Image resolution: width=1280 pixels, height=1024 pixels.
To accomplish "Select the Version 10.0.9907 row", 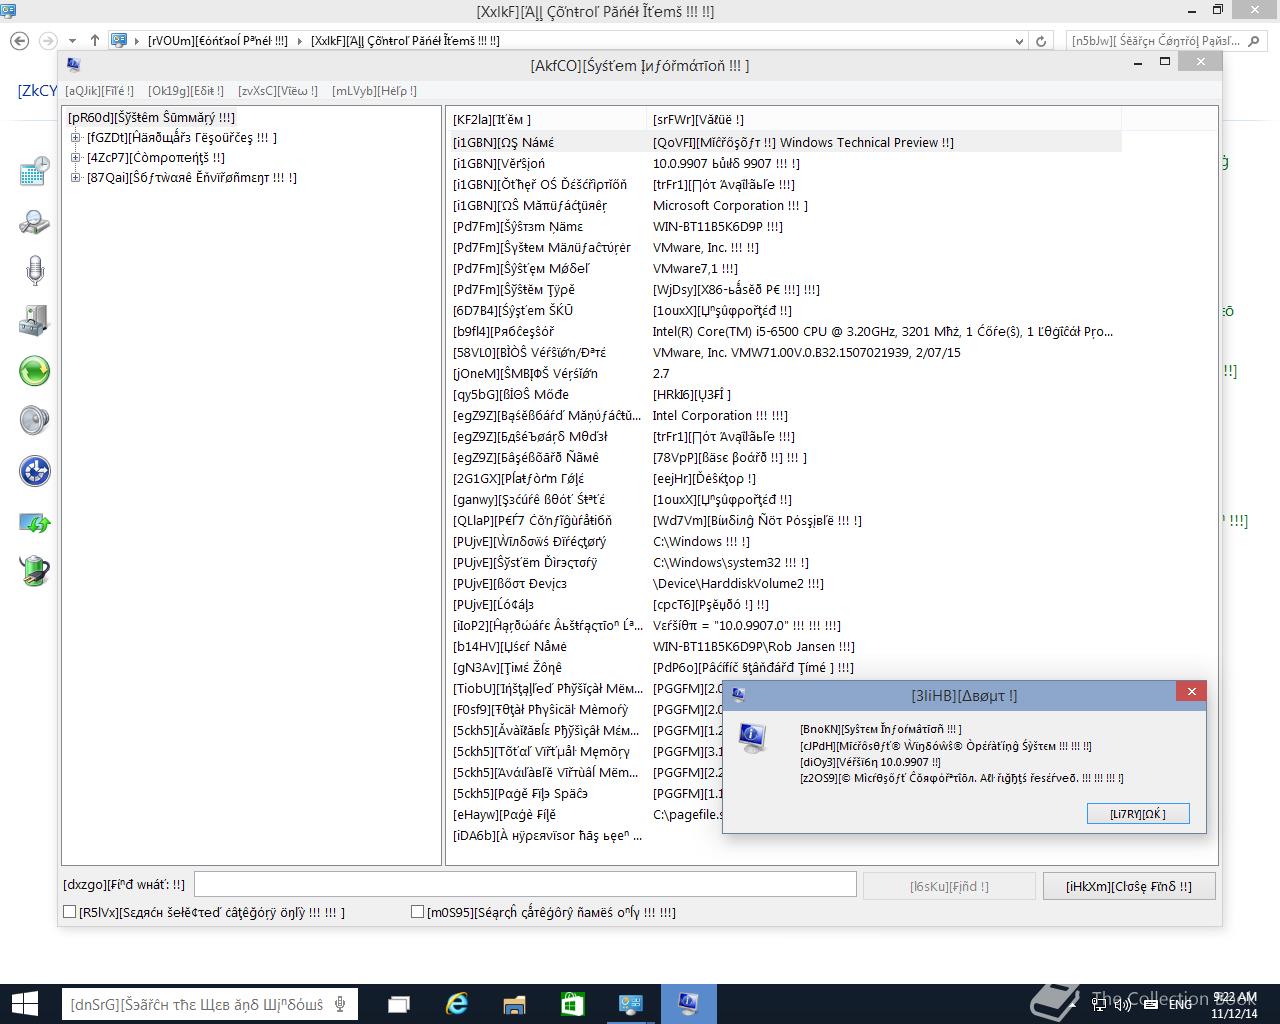I will [x=784, y=164].
